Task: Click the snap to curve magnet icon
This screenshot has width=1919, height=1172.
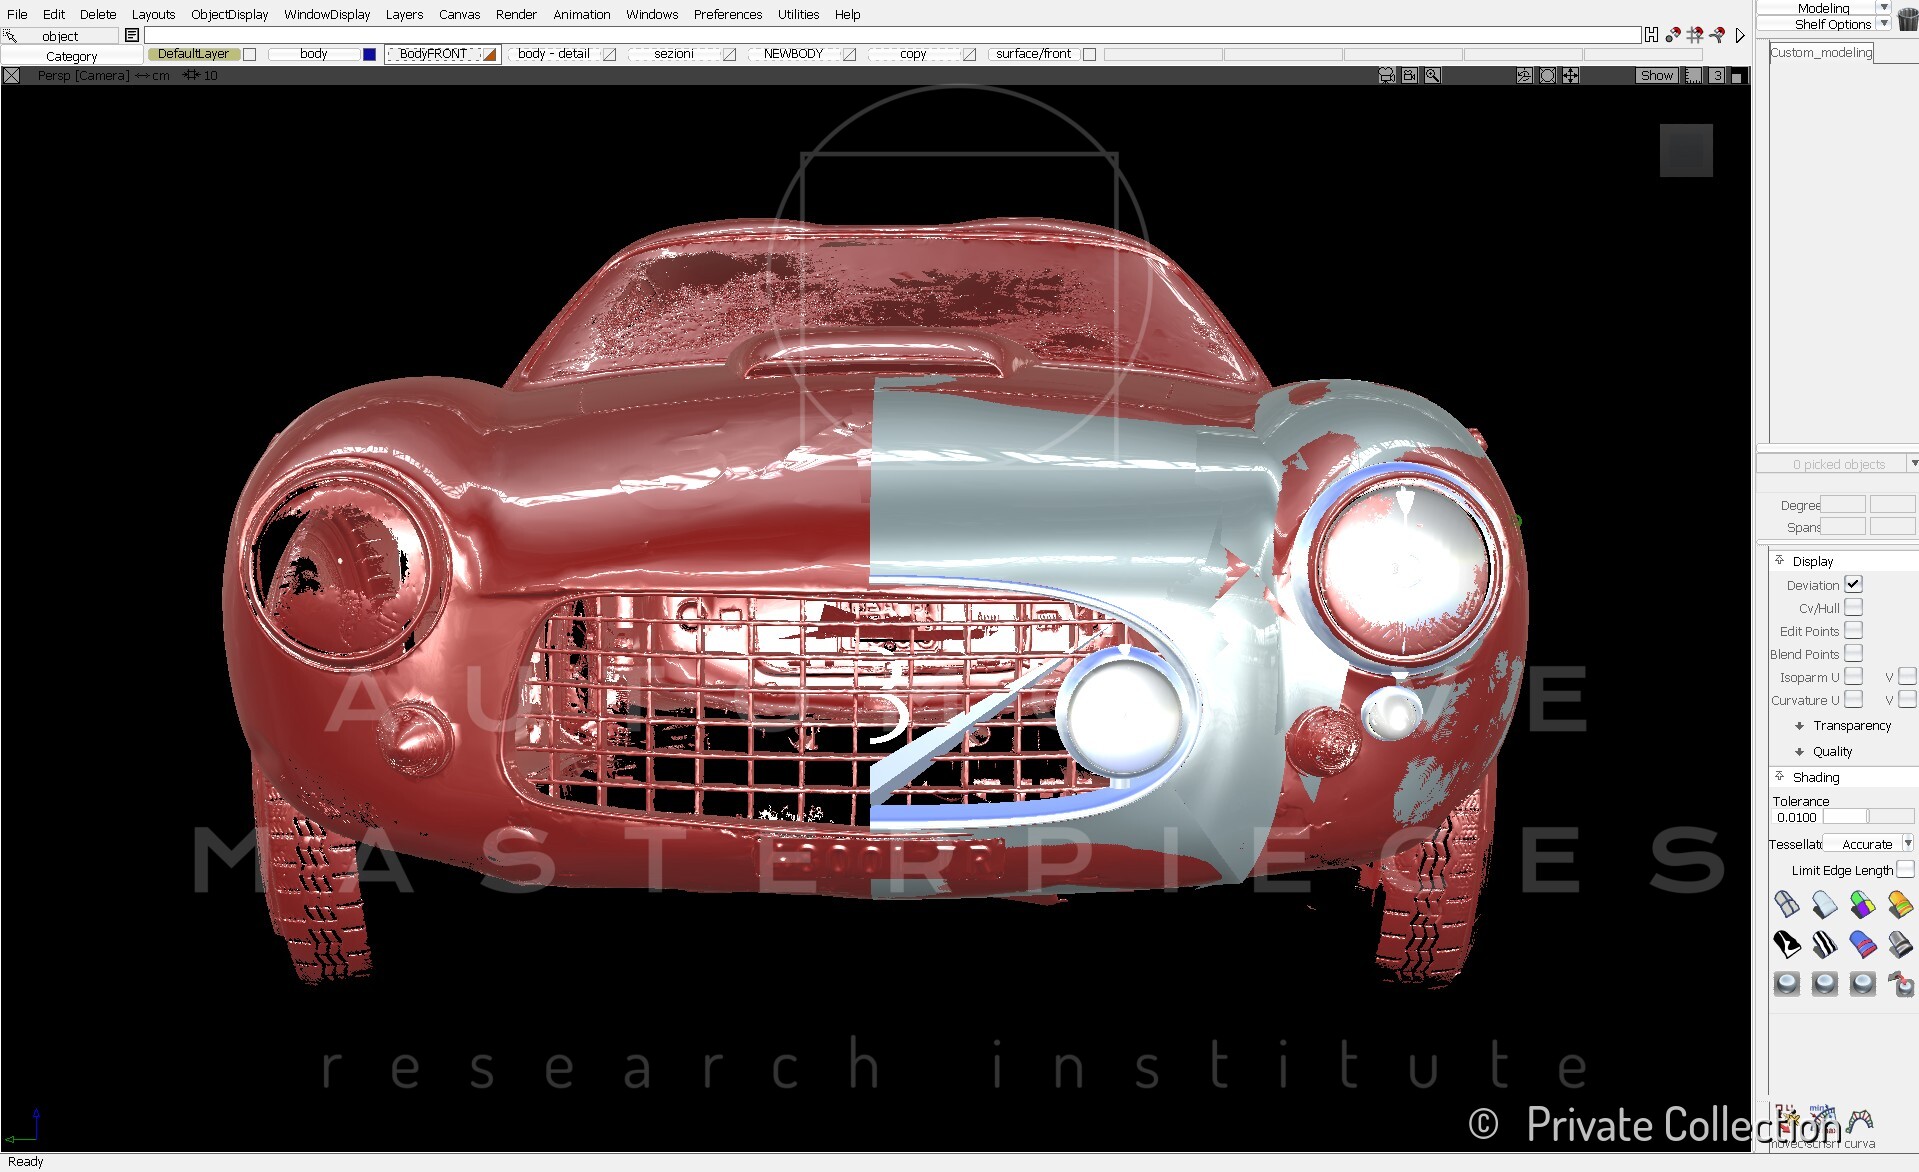Action: pos(1717,35)
